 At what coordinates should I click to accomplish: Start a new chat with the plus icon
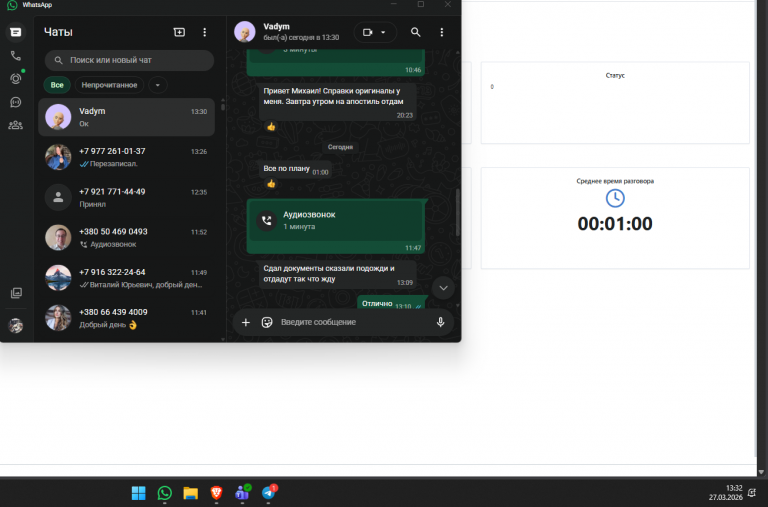179,32
